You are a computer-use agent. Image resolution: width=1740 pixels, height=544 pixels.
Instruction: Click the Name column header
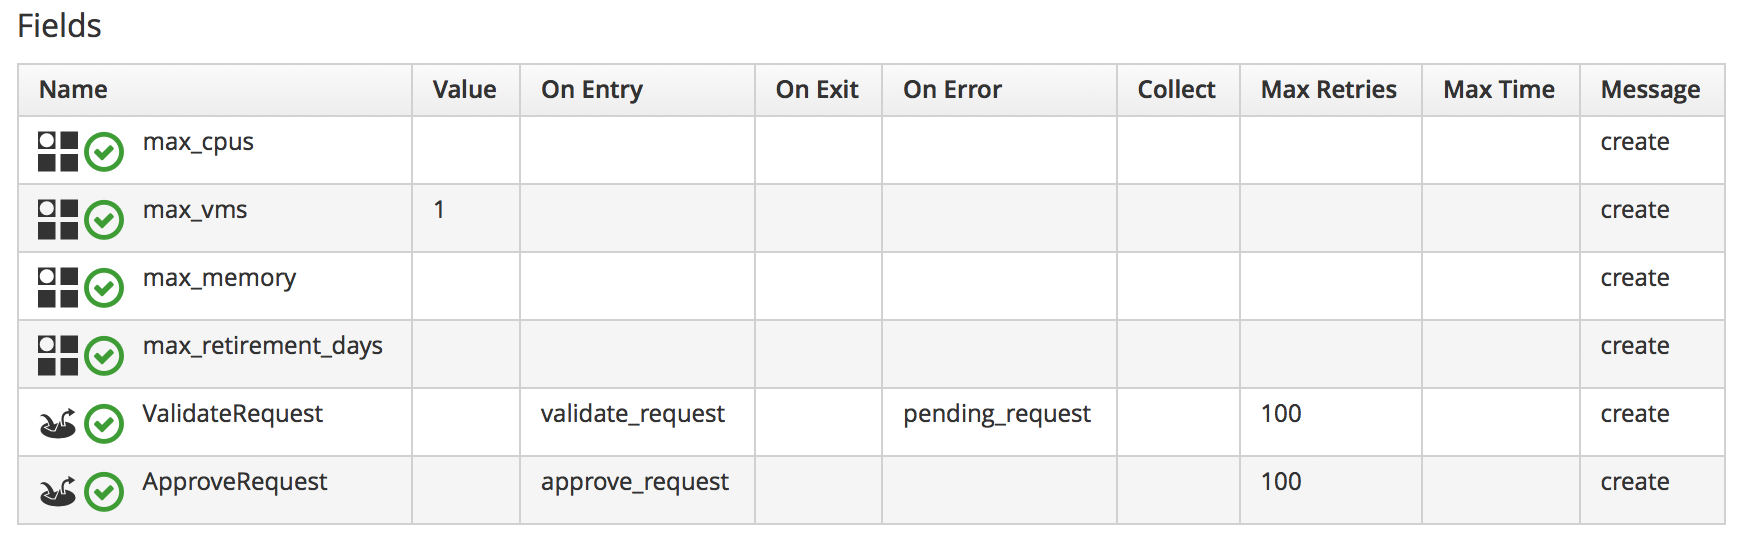pos(73,90)
